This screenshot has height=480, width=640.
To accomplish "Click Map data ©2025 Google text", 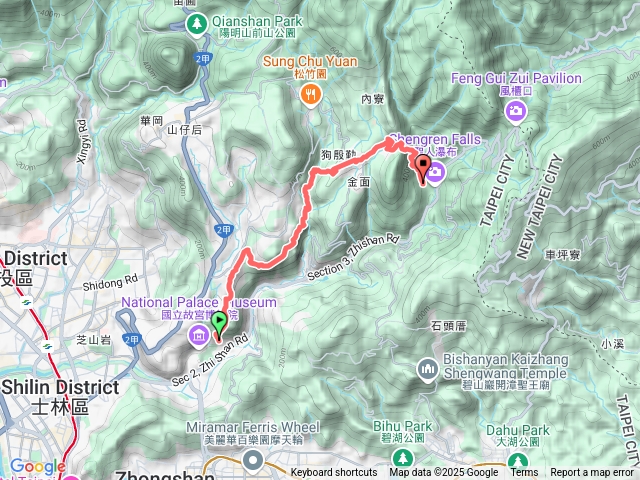I will tap(444, 473).
